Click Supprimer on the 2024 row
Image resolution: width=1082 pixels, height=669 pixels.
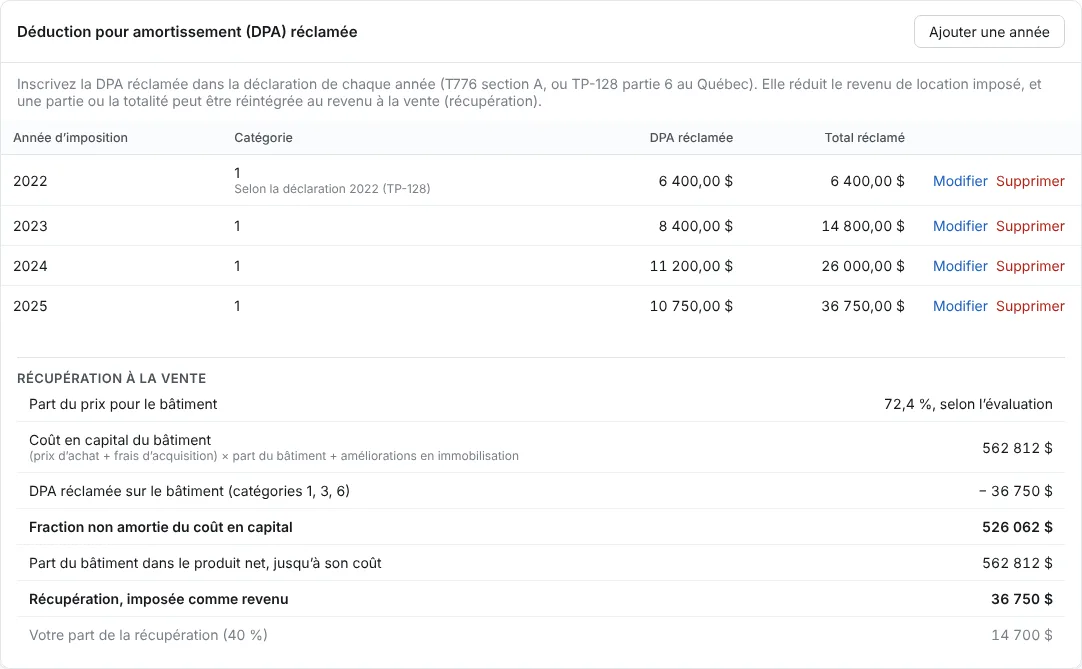click(x=1030, y=266)
